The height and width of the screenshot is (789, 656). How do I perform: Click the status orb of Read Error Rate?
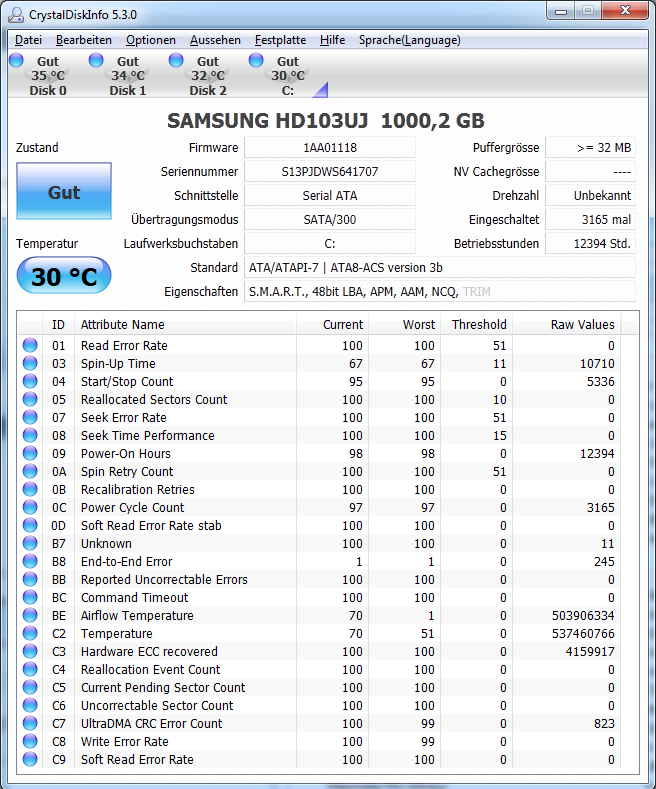[30, 345]
